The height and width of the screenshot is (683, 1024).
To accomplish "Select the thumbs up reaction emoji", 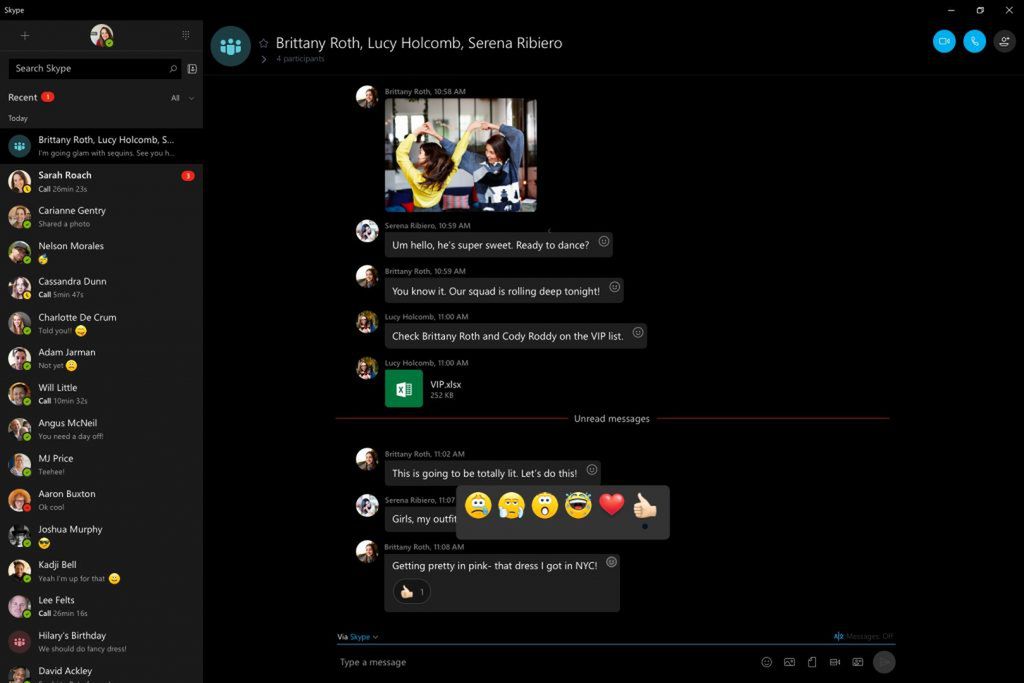I will tap(645, 505).
